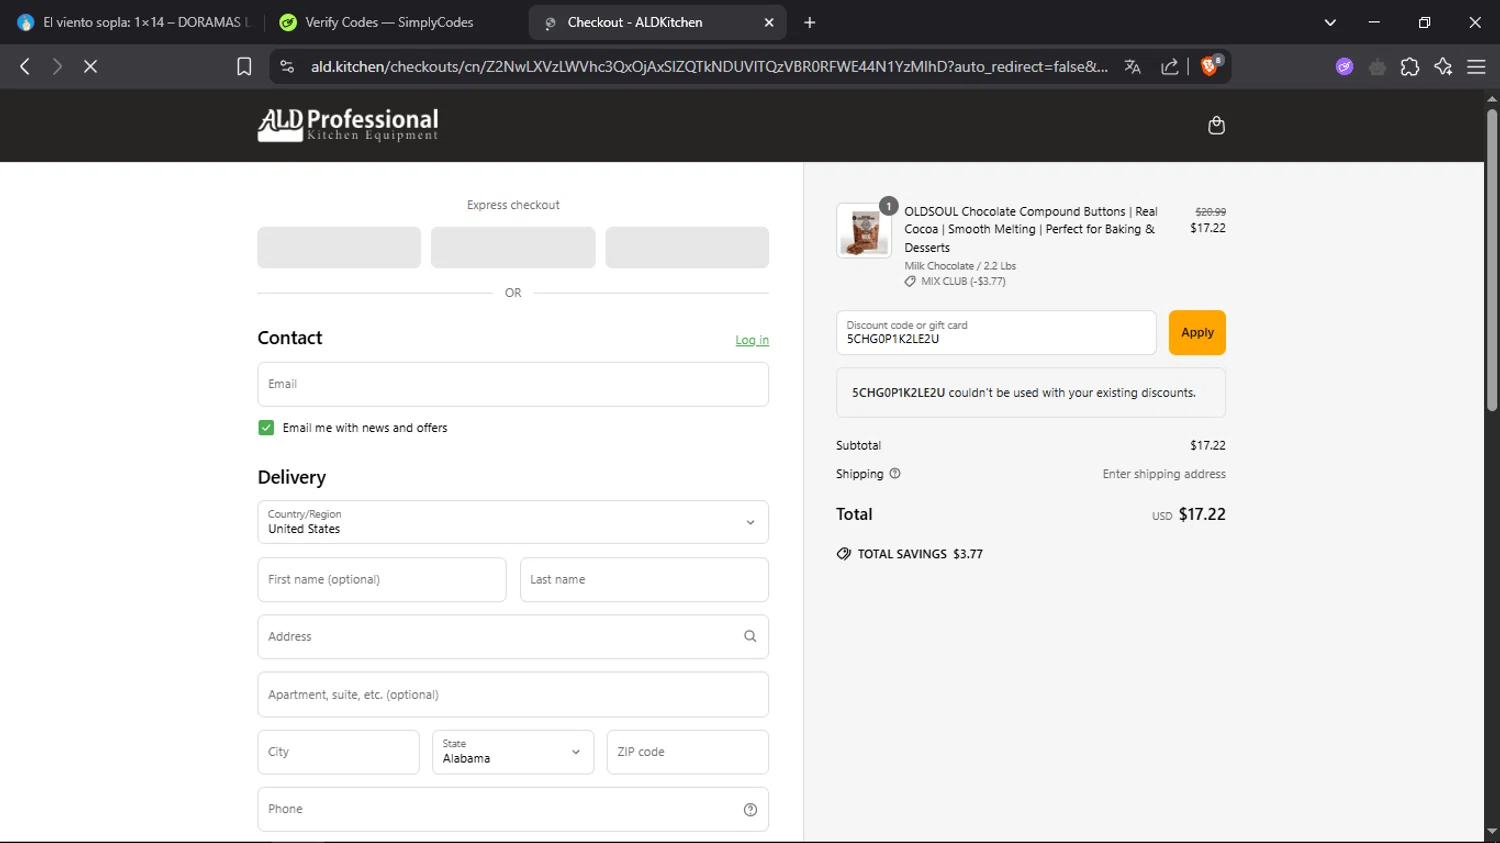This screenshot has height=843, width=1500.
Task: Click the struck-through $20.99 price
Action: pos(1210,212)
